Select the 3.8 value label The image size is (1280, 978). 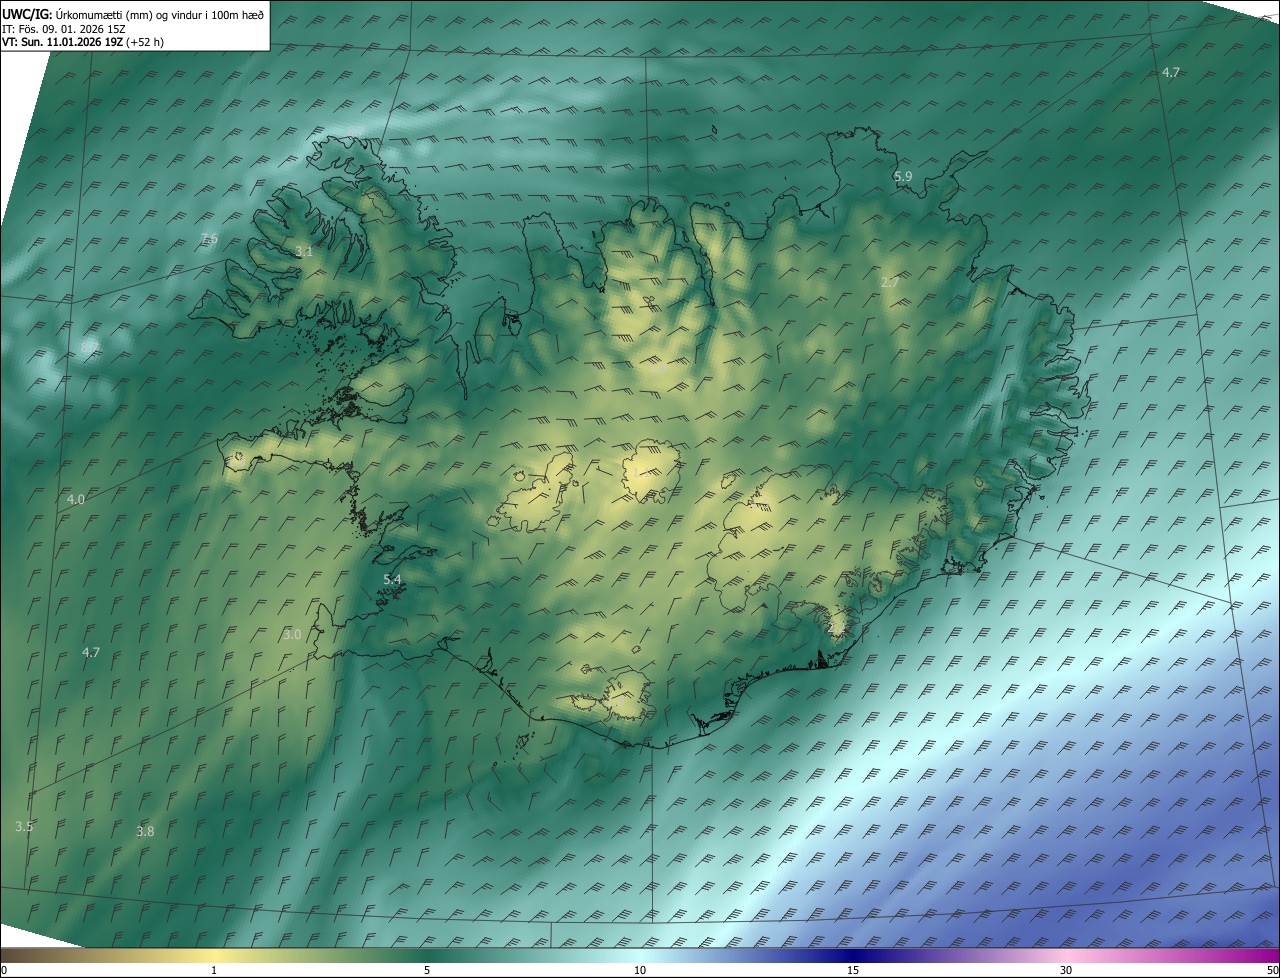tap(145, 832)
